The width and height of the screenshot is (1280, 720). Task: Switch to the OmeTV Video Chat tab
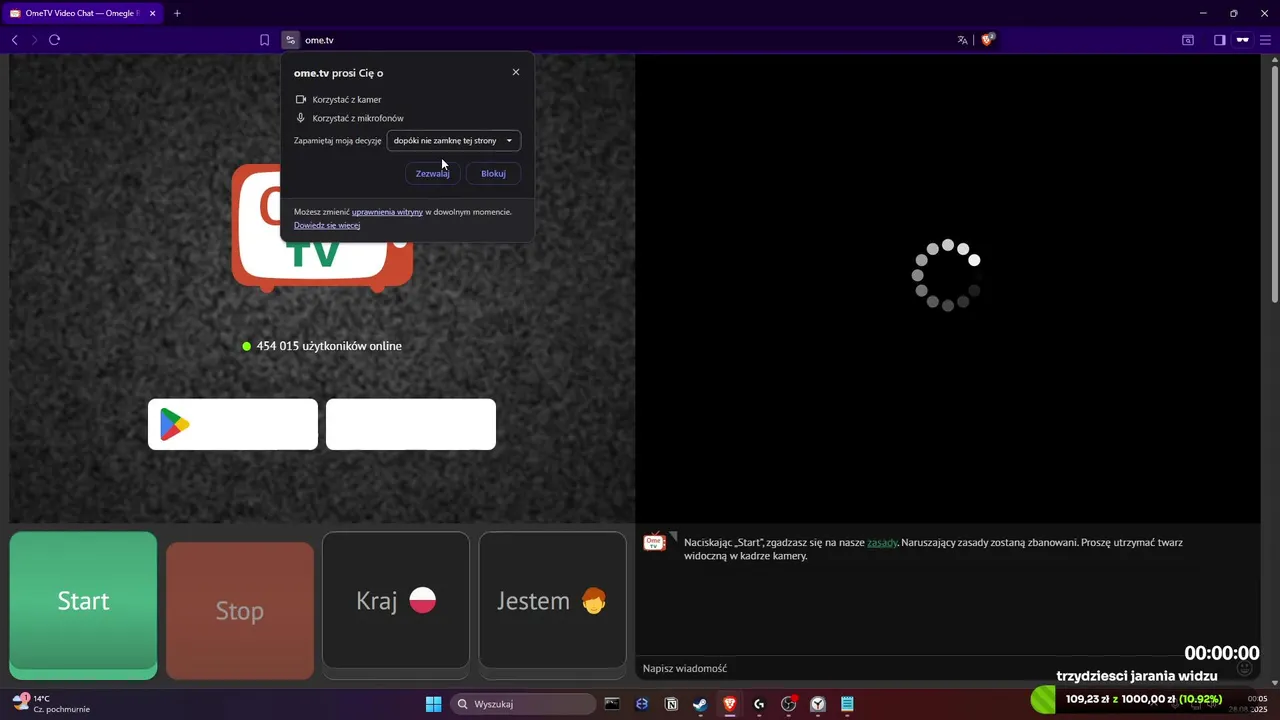(x=82, y=13)
